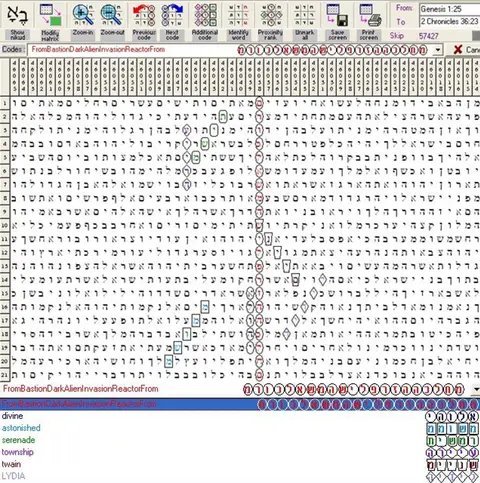Click the dark red Hebrew letters beside 'twain'
The image size is (480, 483).
tap(452, 465)
